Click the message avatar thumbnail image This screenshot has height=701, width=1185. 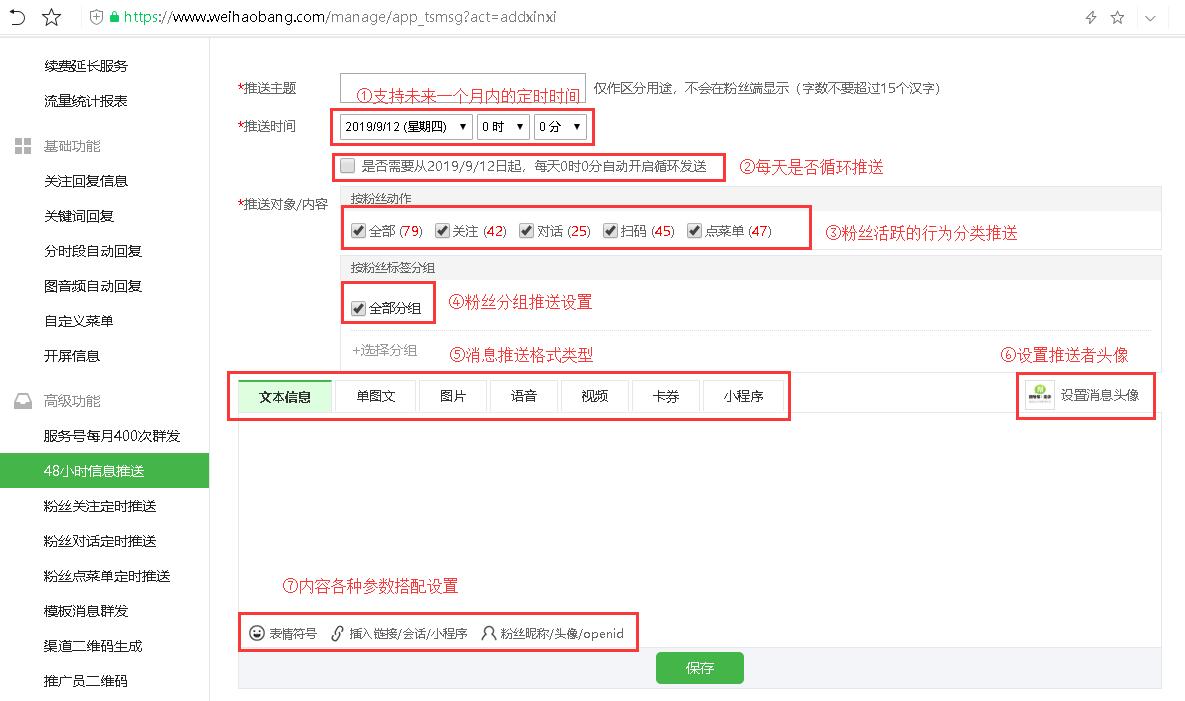click(1039, 394)
